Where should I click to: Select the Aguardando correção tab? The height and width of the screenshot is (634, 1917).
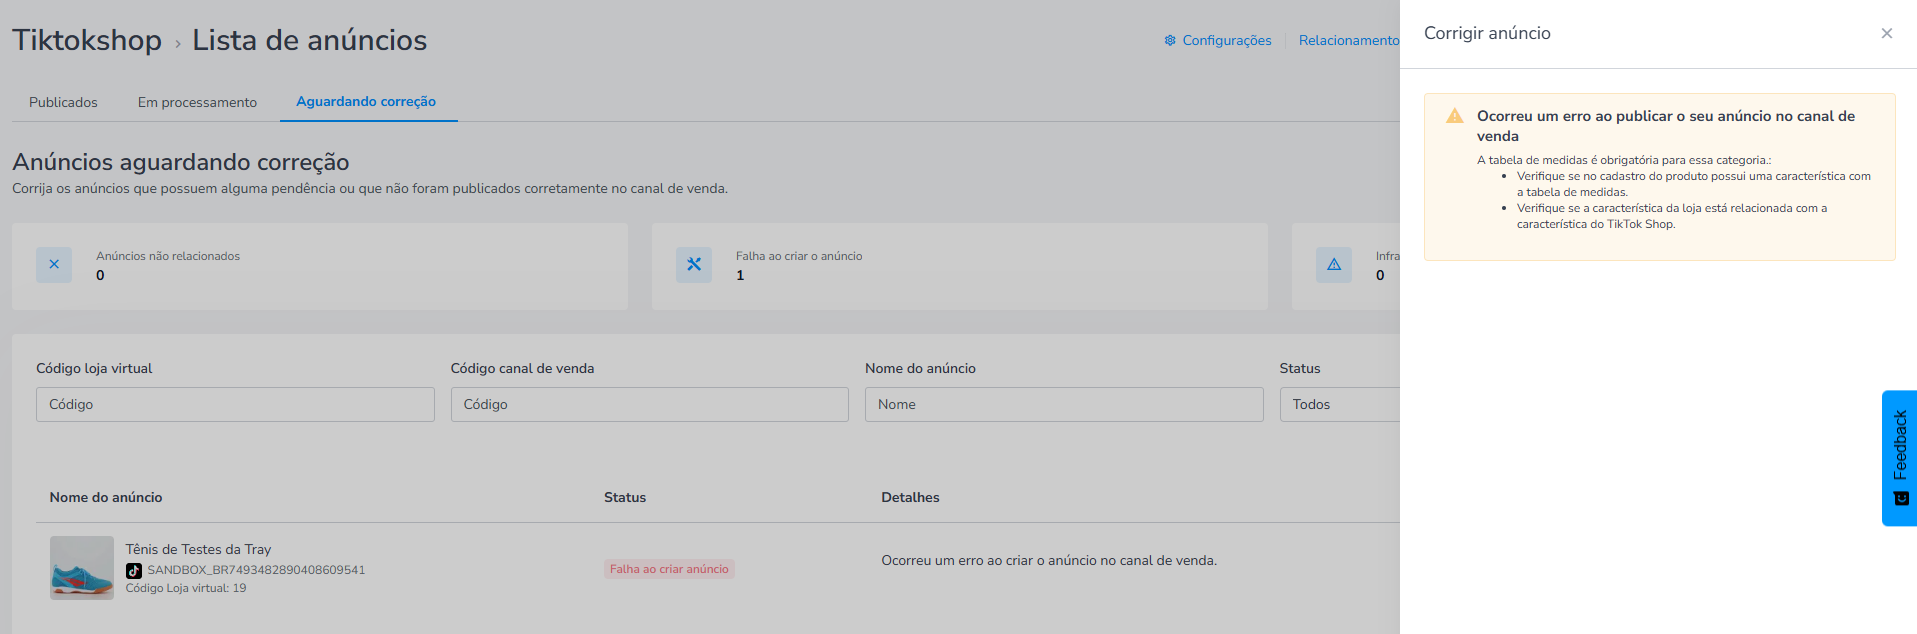(366, 102)
